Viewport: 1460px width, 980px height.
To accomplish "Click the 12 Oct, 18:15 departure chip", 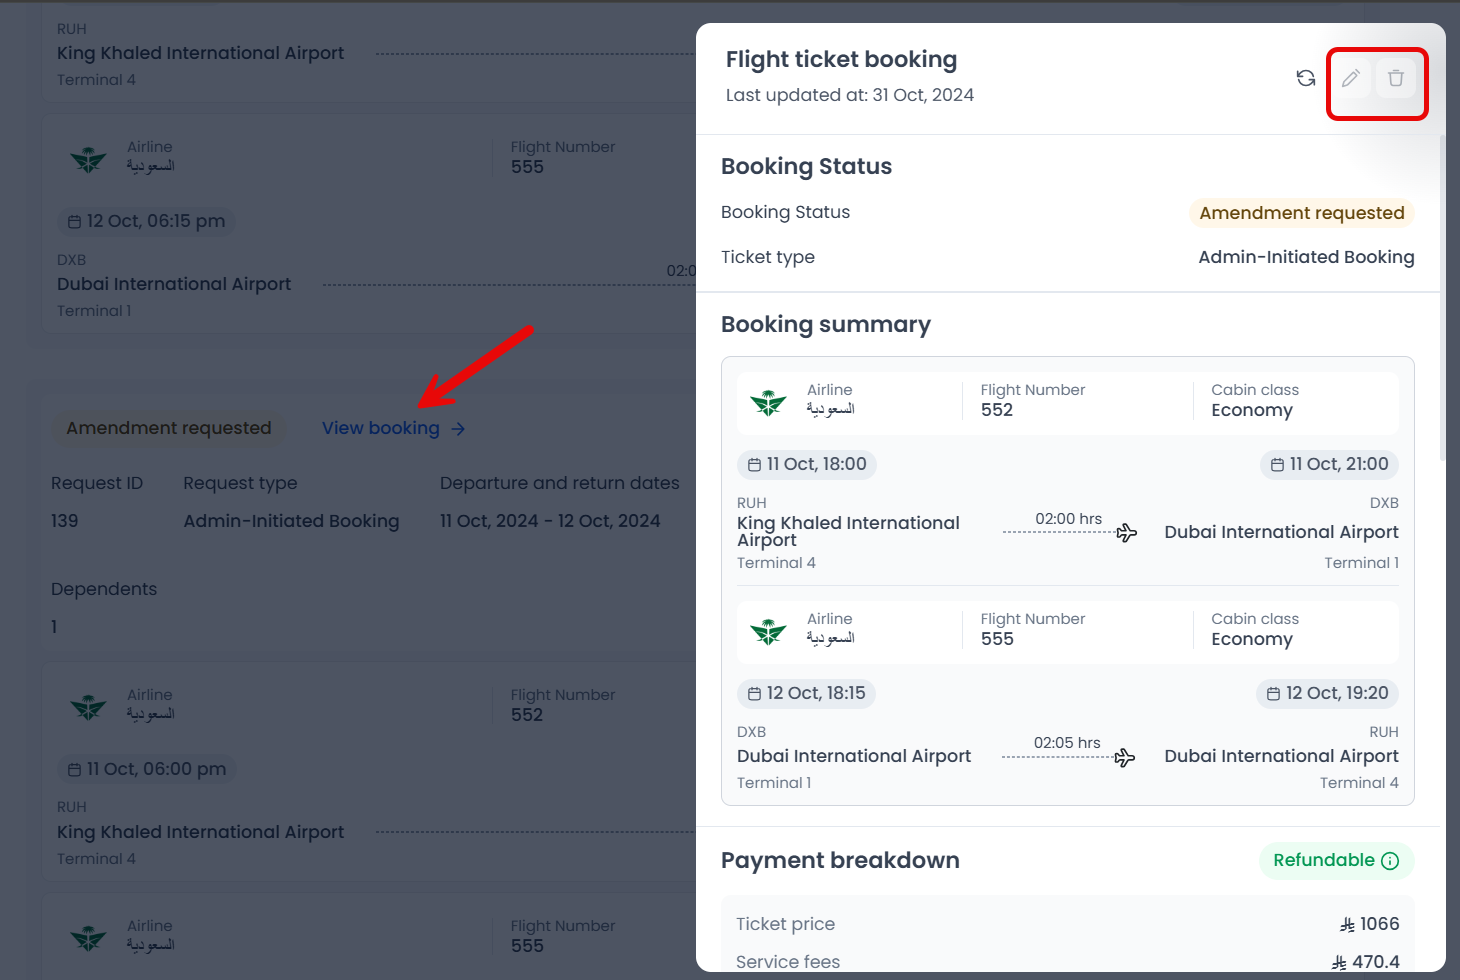I will (x=806, y=693).
